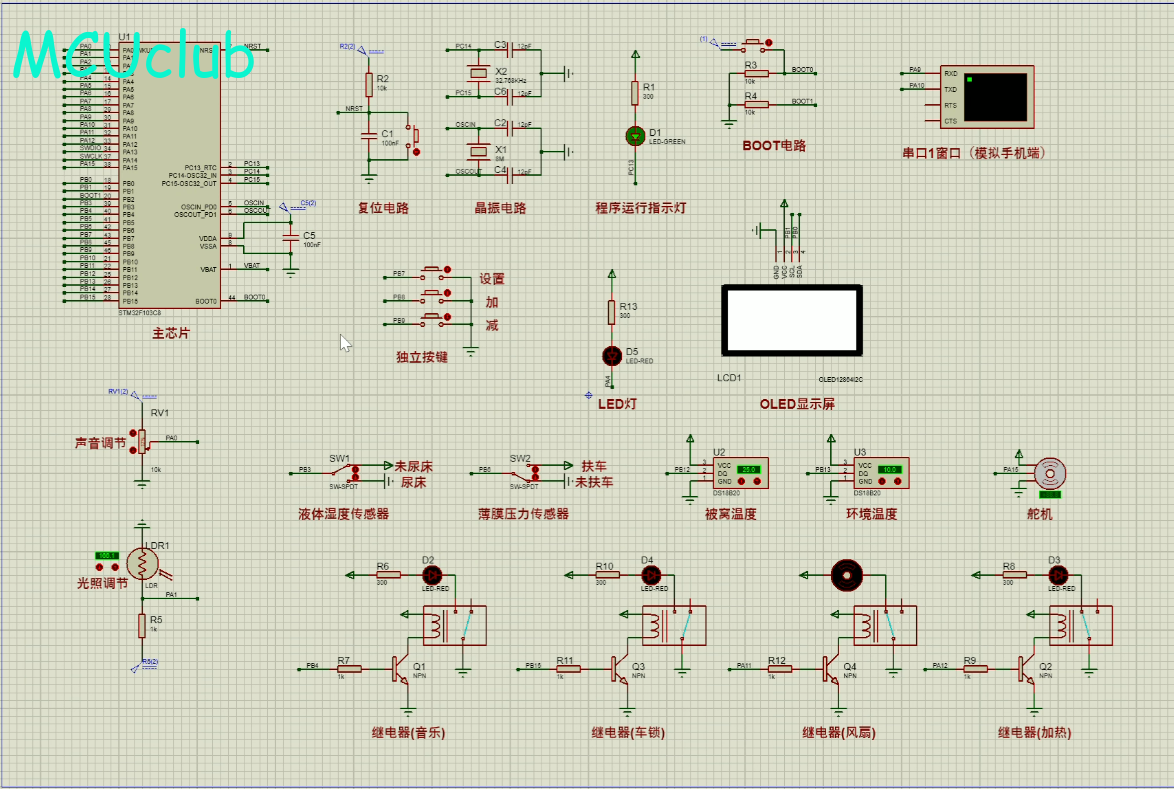The image size is (1174, 789).
Task: Select the green LED D1 indicator
Action: (635, 136)
